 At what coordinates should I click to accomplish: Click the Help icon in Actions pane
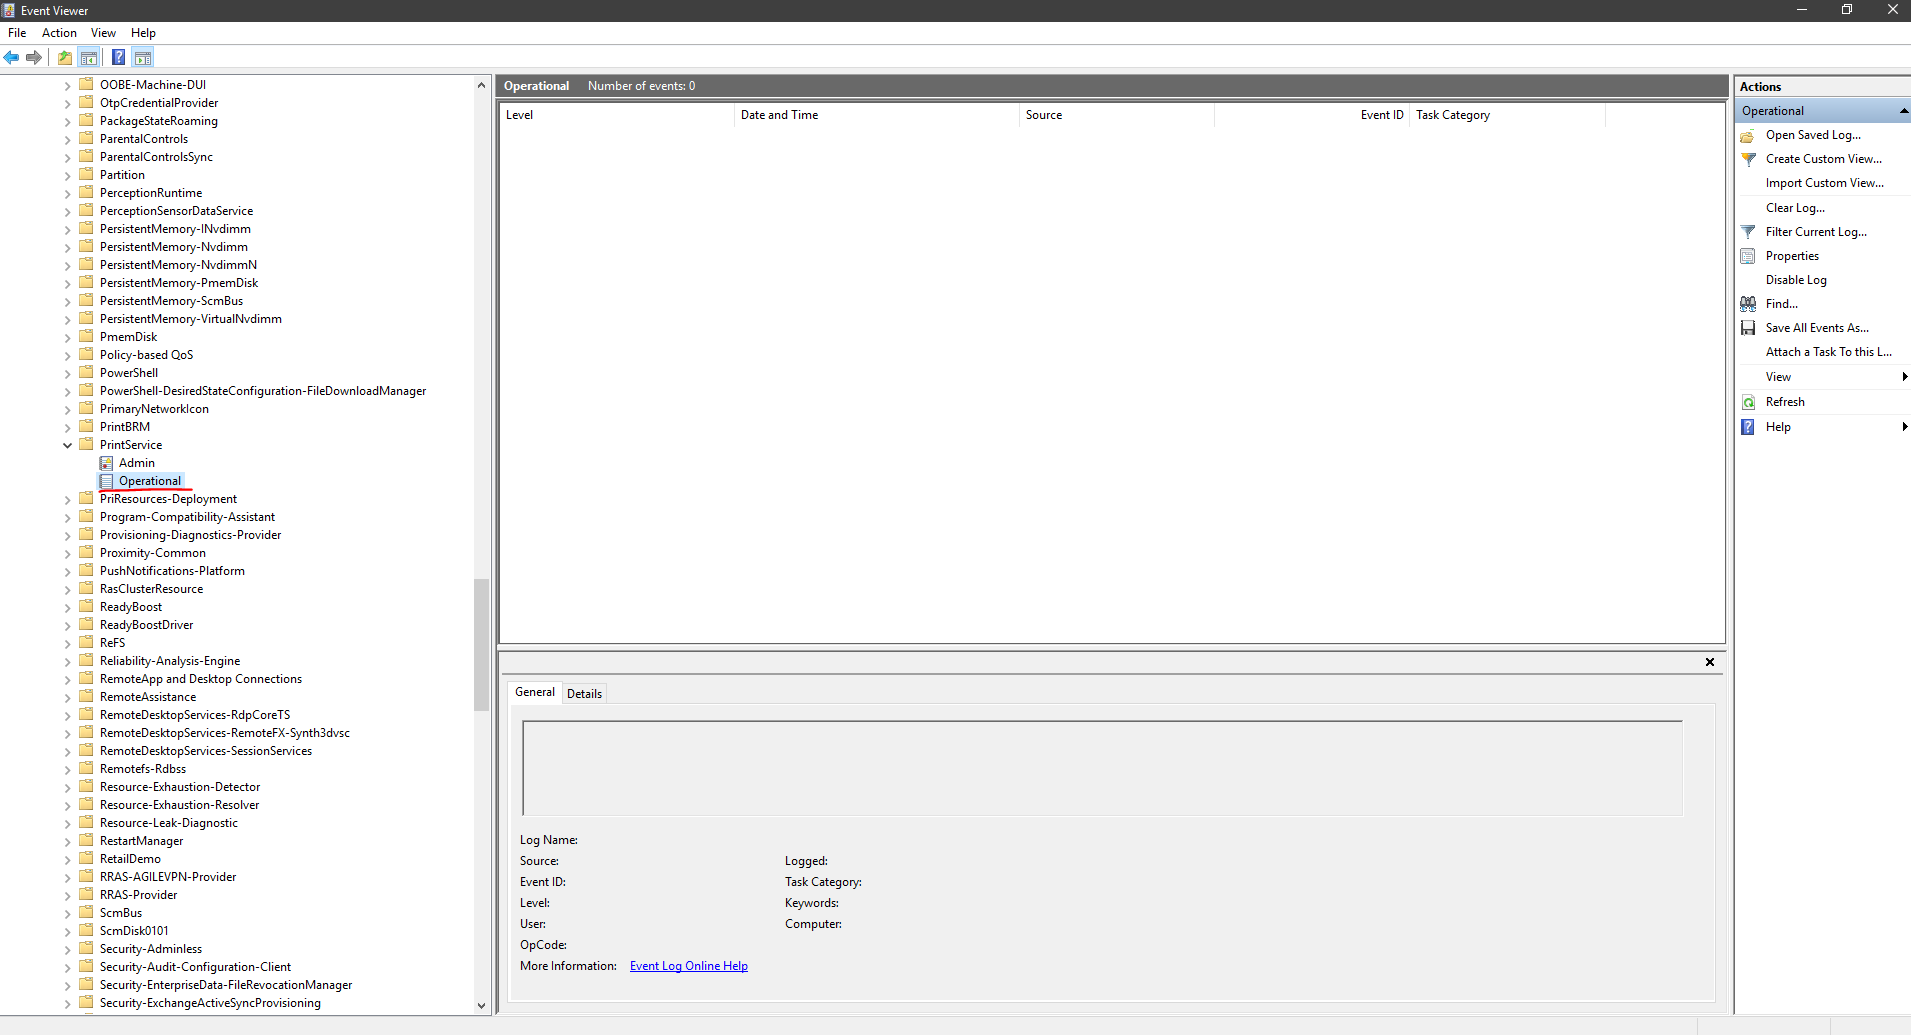[x=1748, y=427]
